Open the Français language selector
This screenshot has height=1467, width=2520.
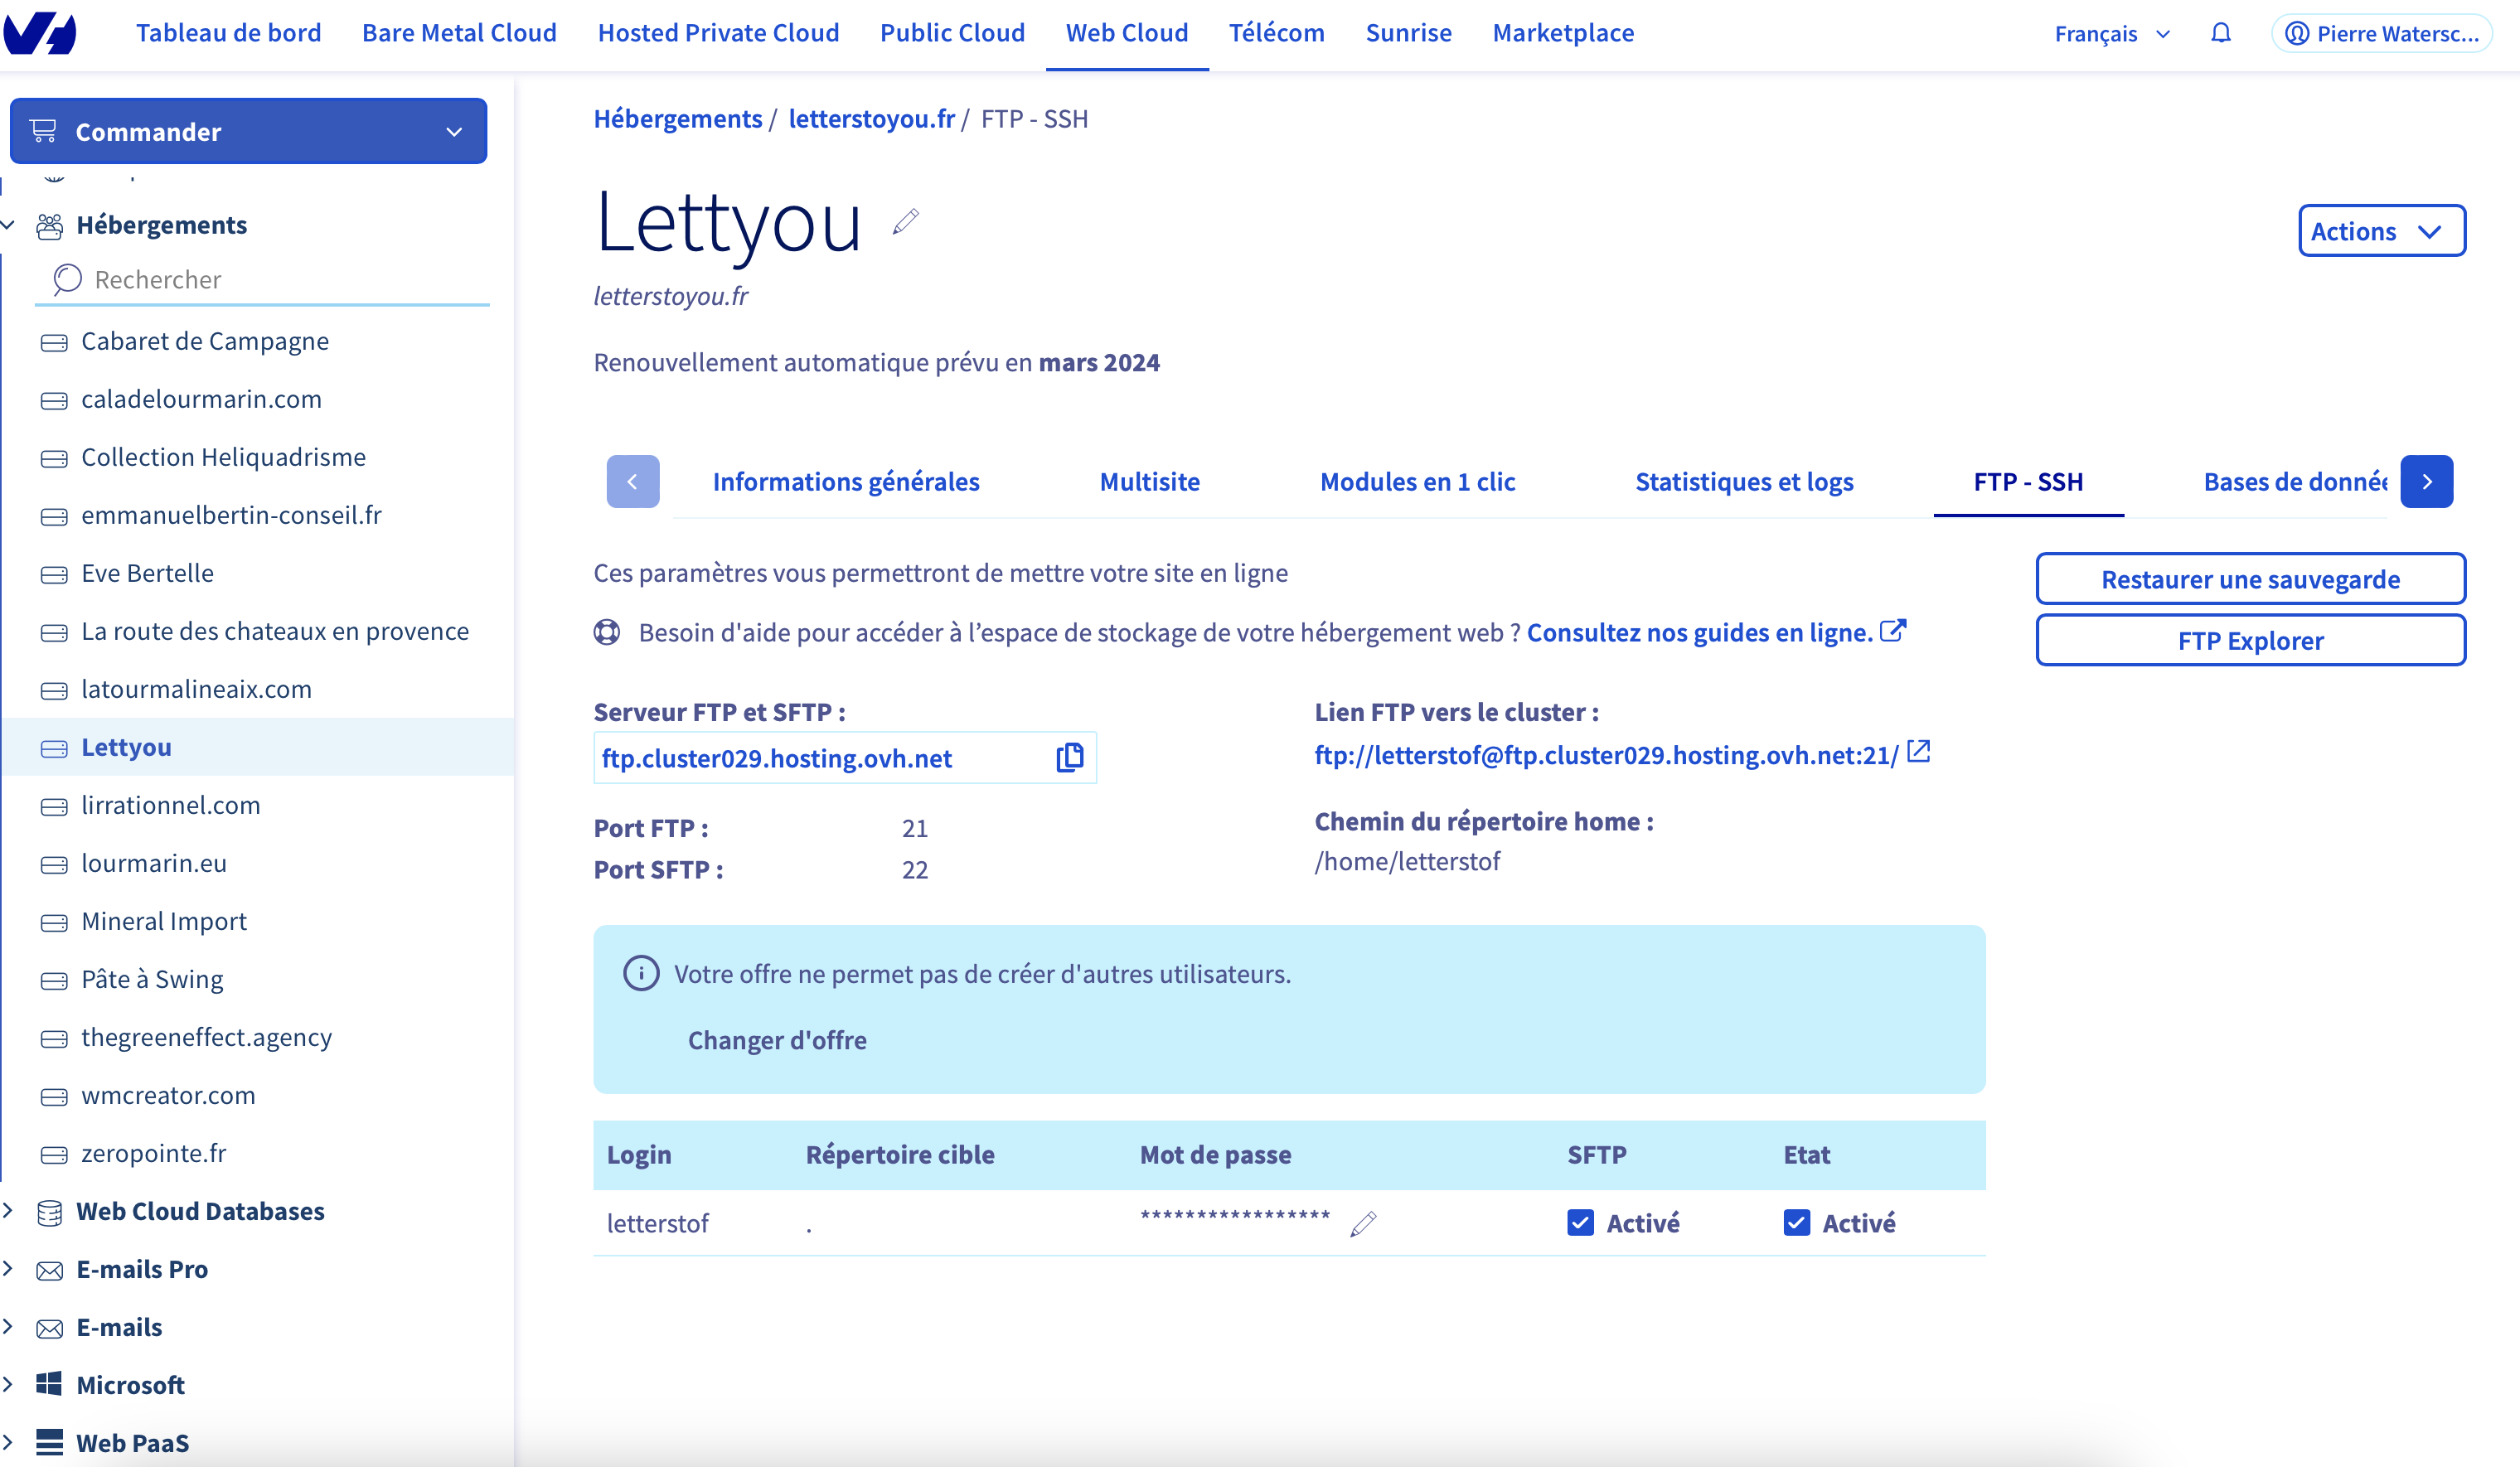[x=2112, y=33]
